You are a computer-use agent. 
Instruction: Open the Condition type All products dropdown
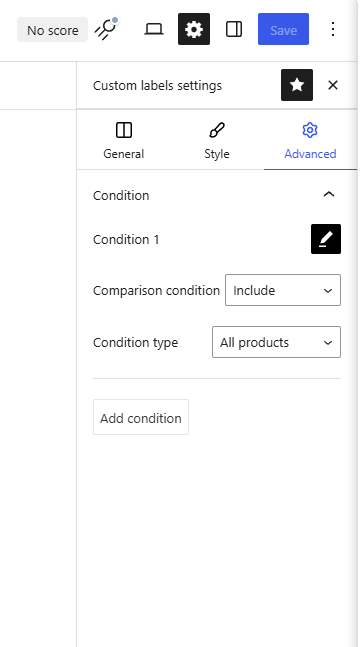(276, 342)
